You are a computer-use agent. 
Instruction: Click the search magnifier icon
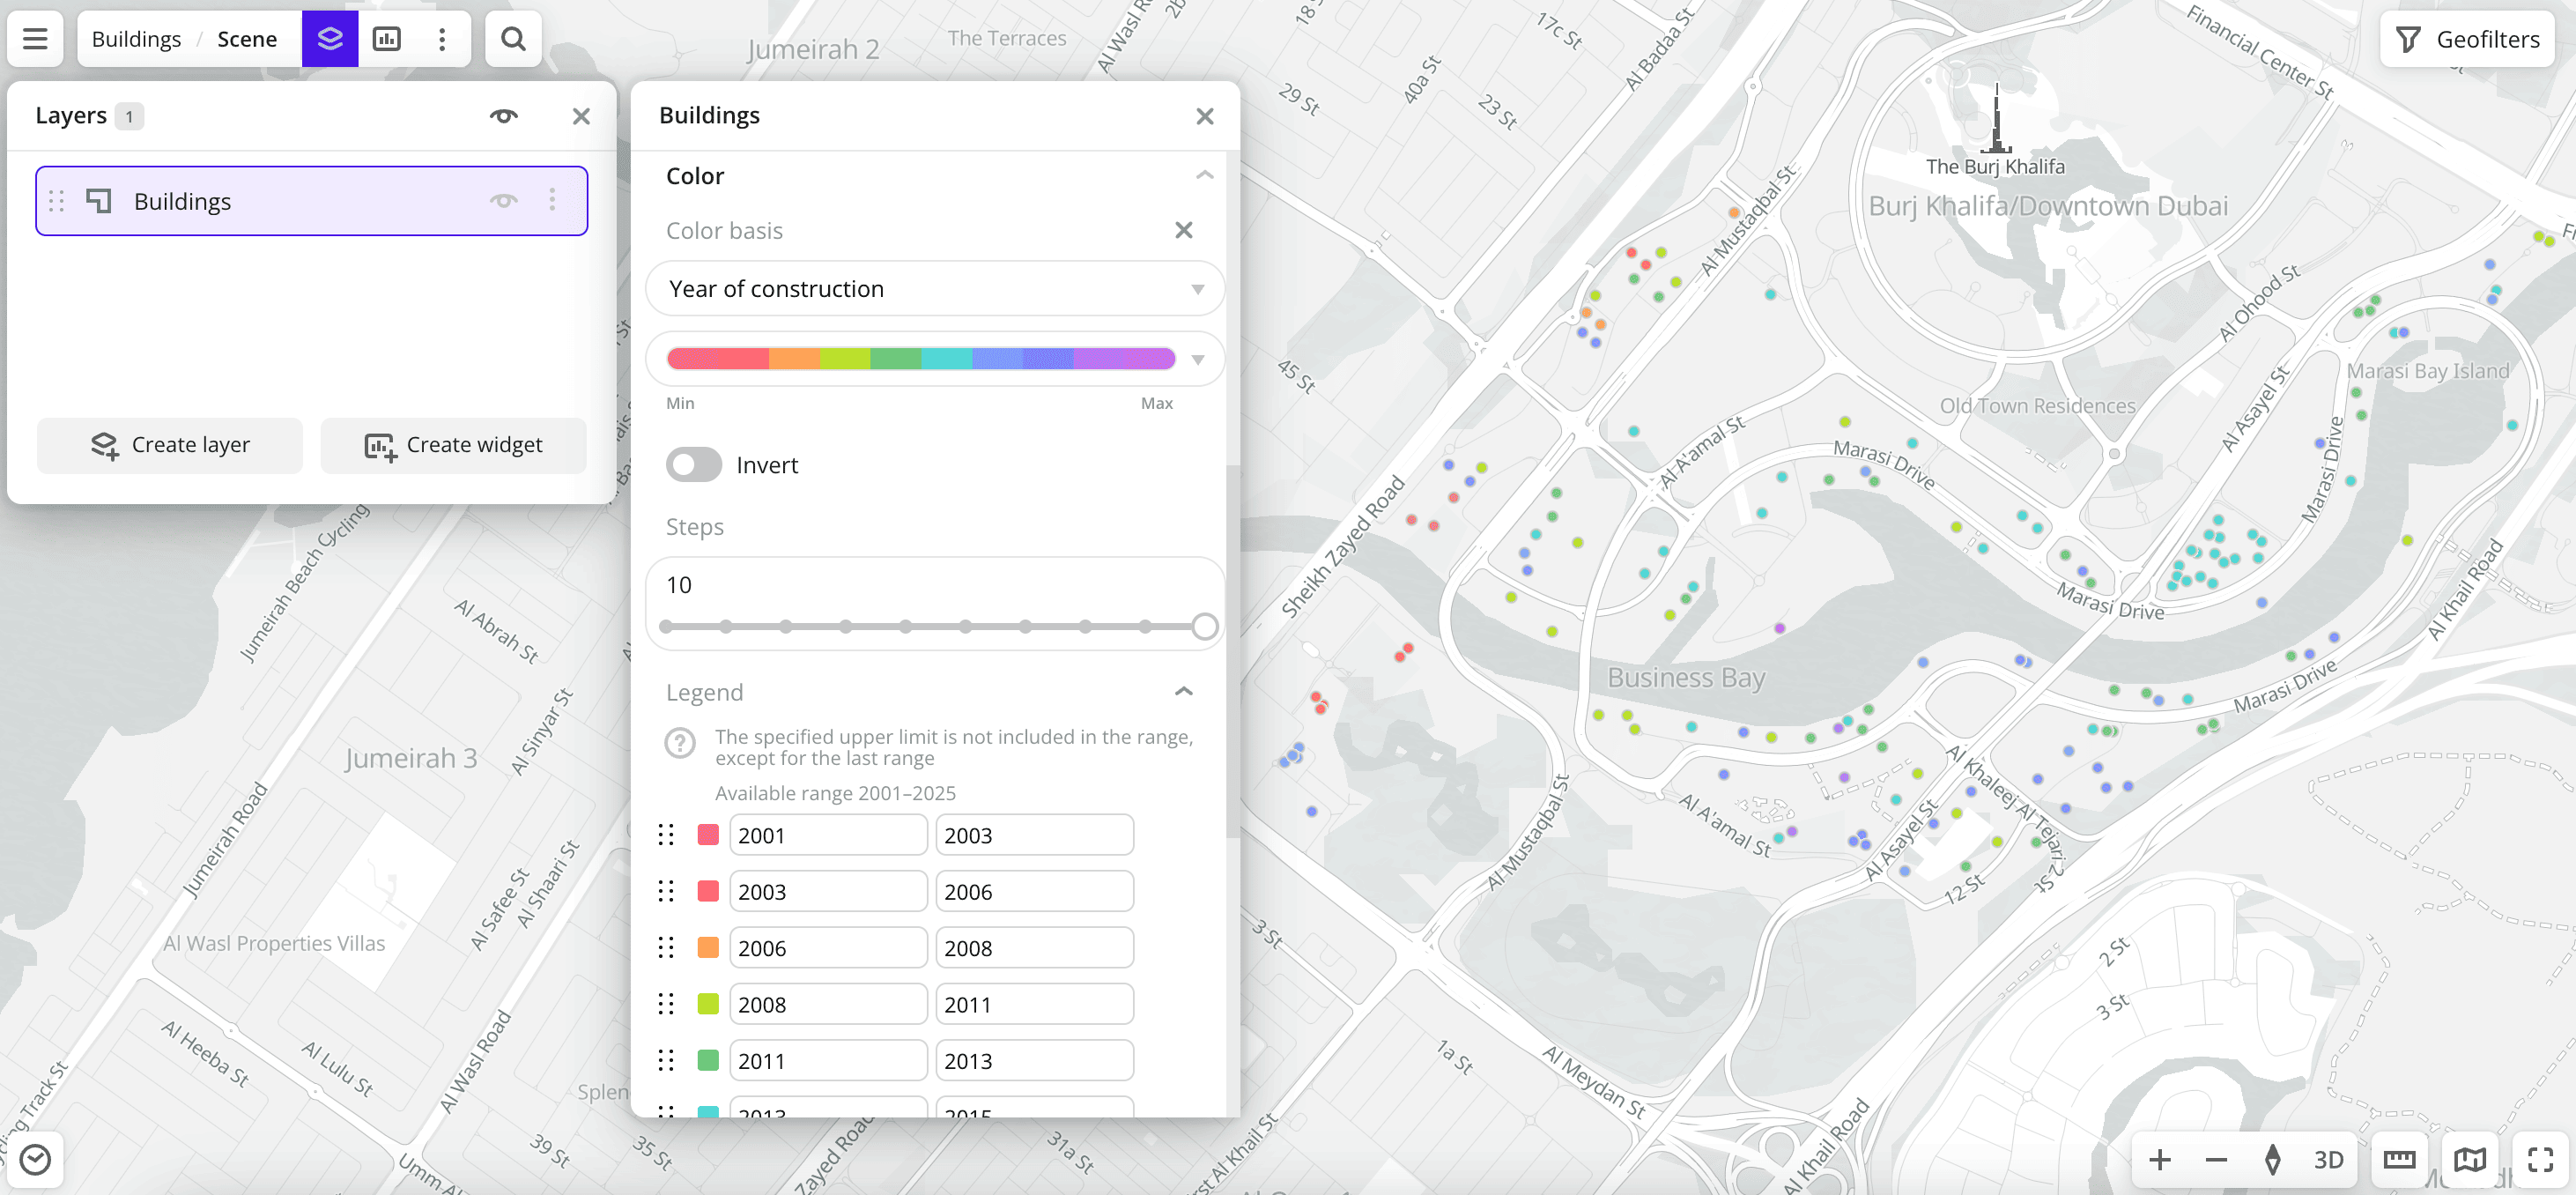513,39
